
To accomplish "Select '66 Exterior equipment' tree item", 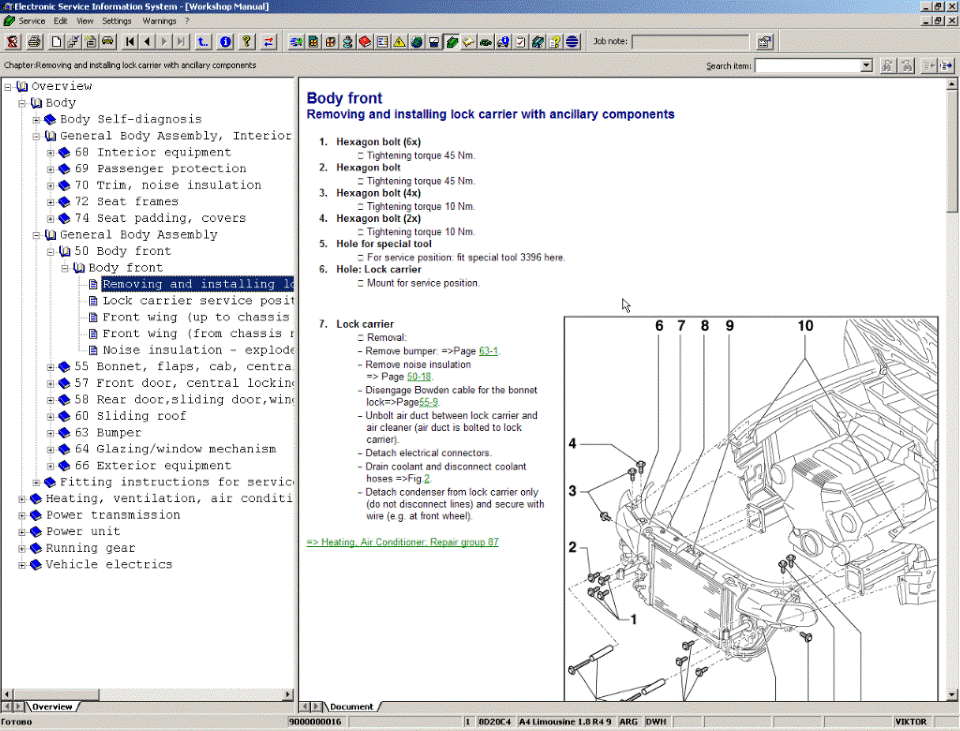I will click(x=153, y=465).
